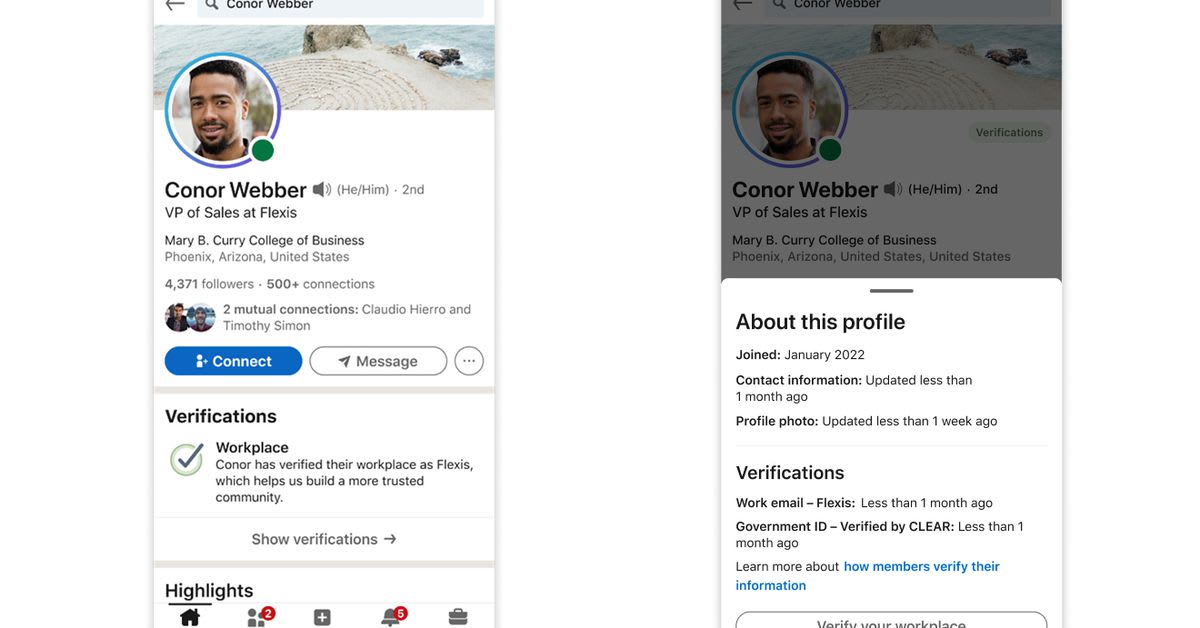The width and height of the screenshot is (1200, 628).
Task: Click the drag handle atop About this profile sheet
Action: [x=891, y=291]
